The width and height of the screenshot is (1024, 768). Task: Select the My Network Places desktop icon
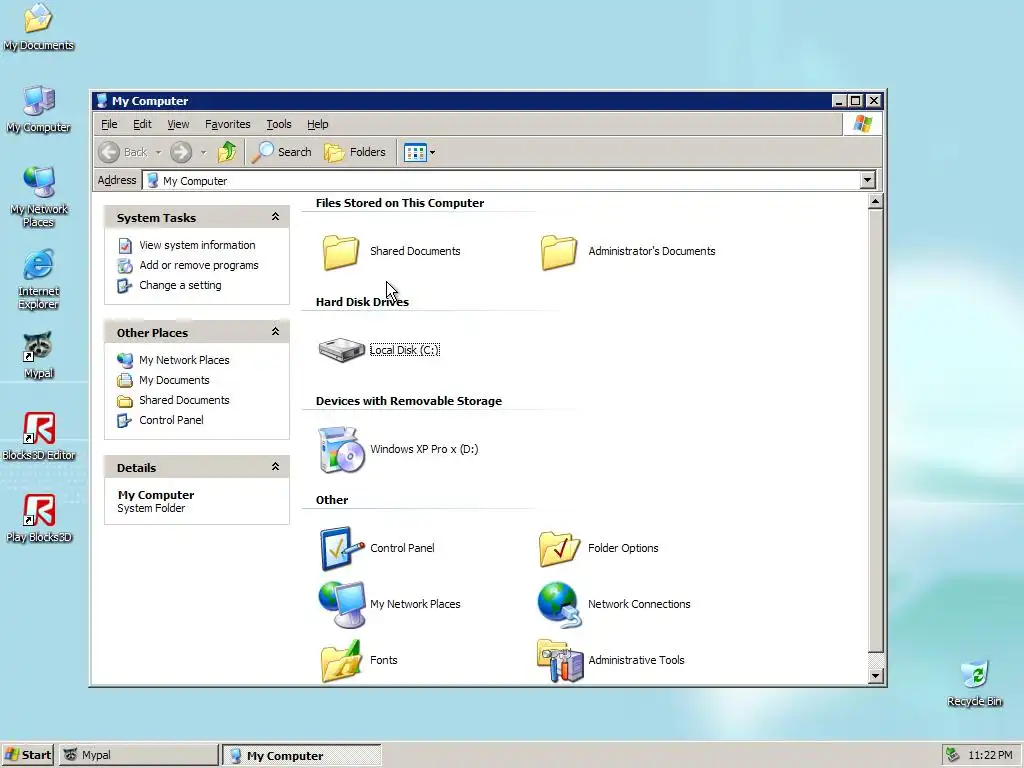[39, 197]
